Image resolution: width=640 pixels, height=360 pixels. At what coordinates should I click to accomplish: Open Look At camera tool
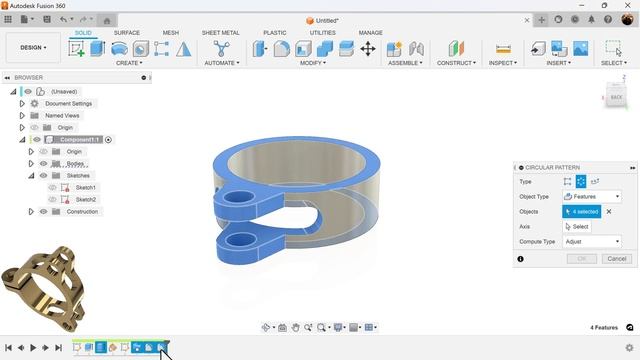(282, 327)
